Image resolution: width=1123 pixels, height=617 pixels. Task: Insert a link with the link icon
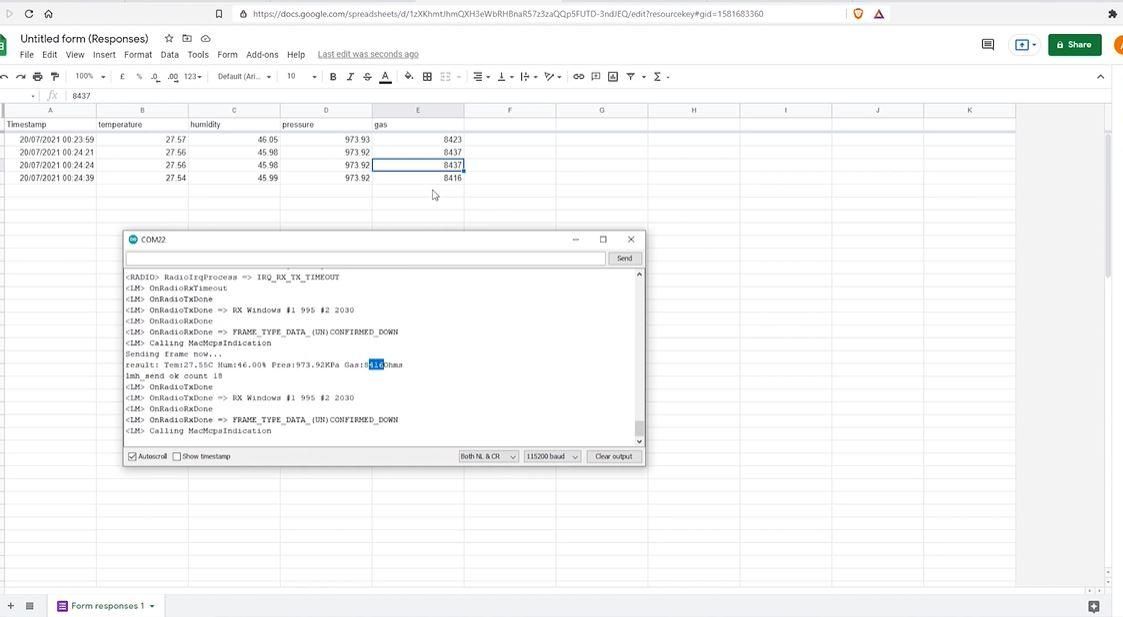click(579, 77)
